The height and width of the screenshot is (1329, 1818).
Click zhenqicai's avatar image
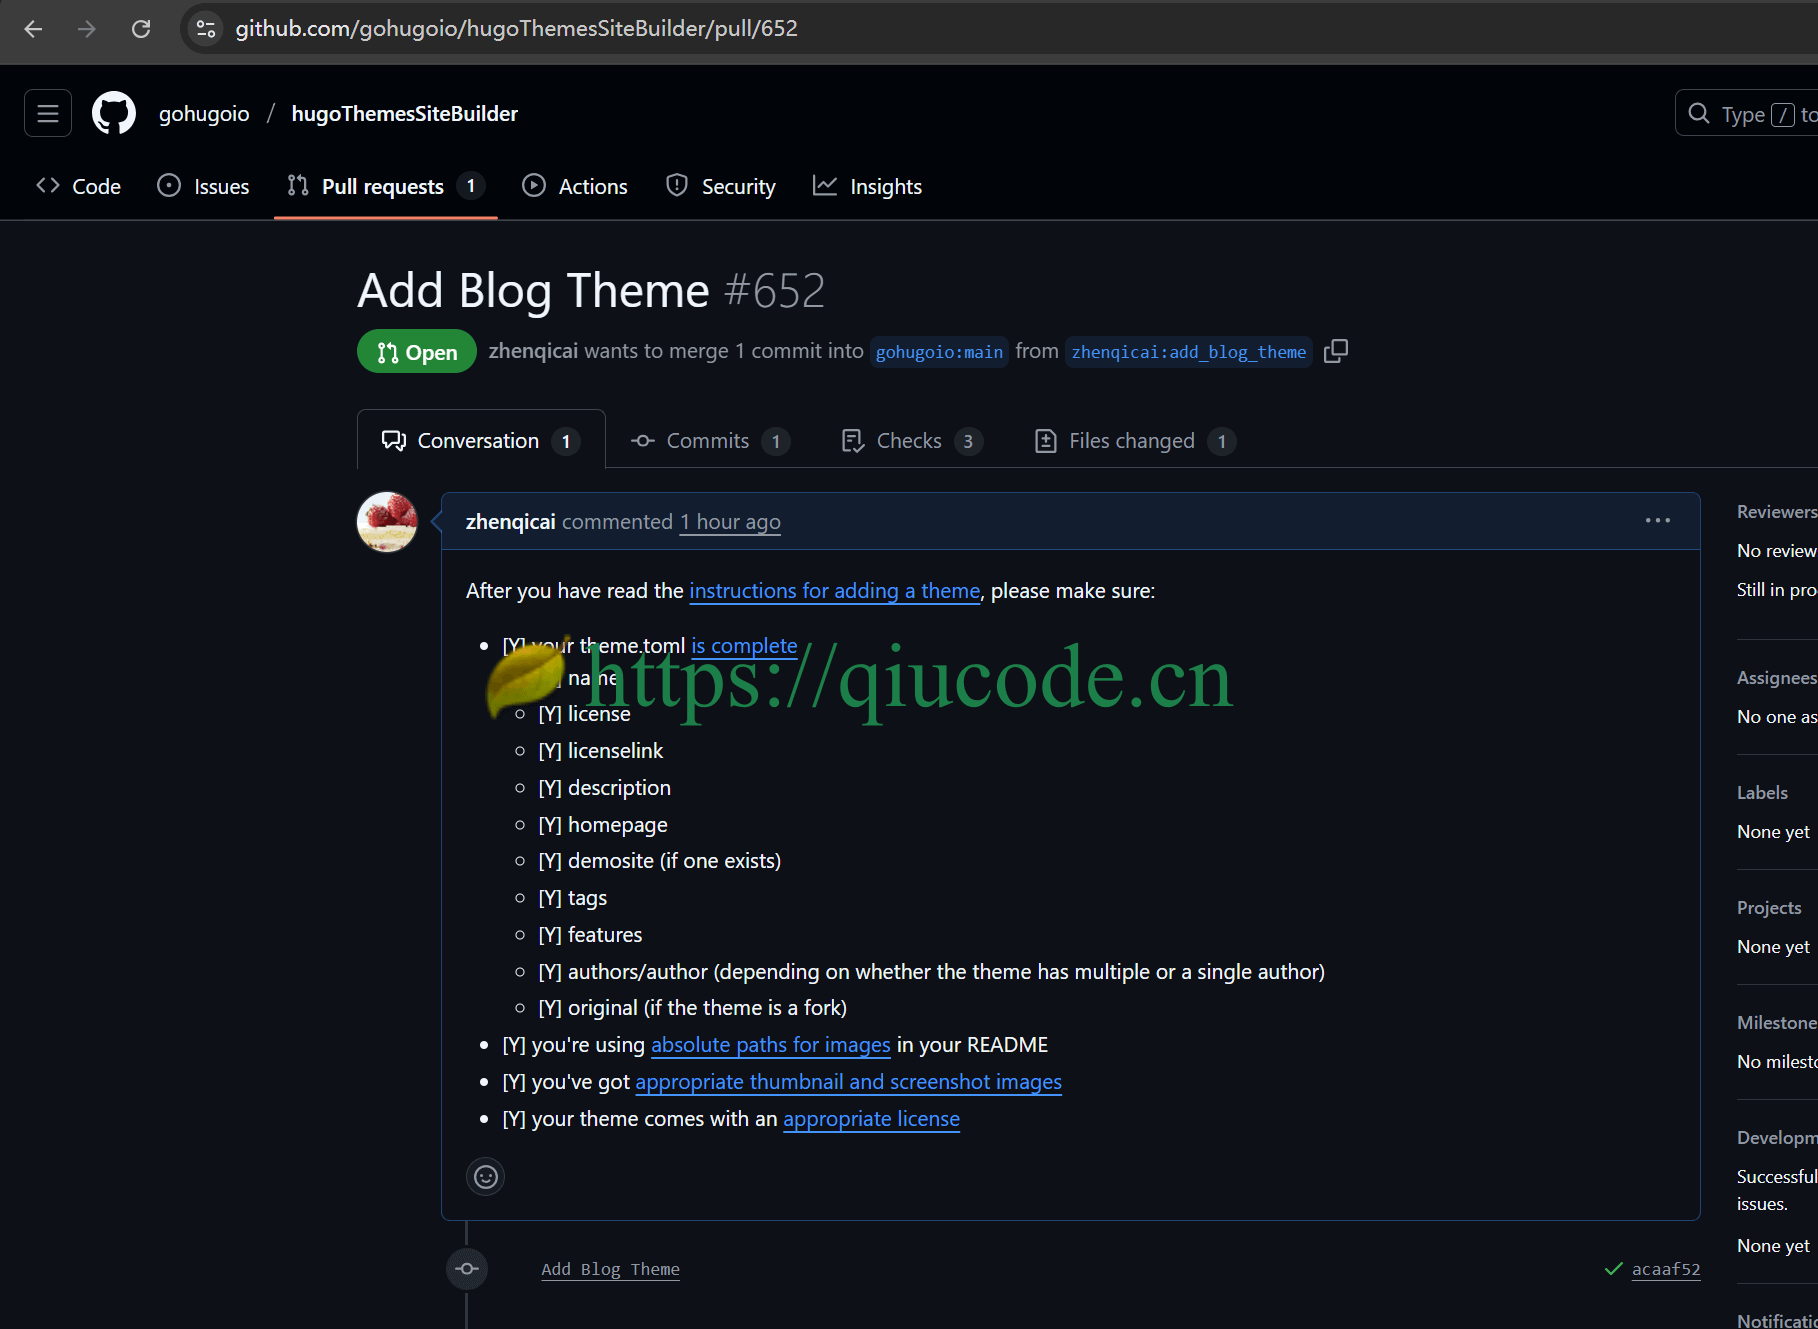(387, 522)
